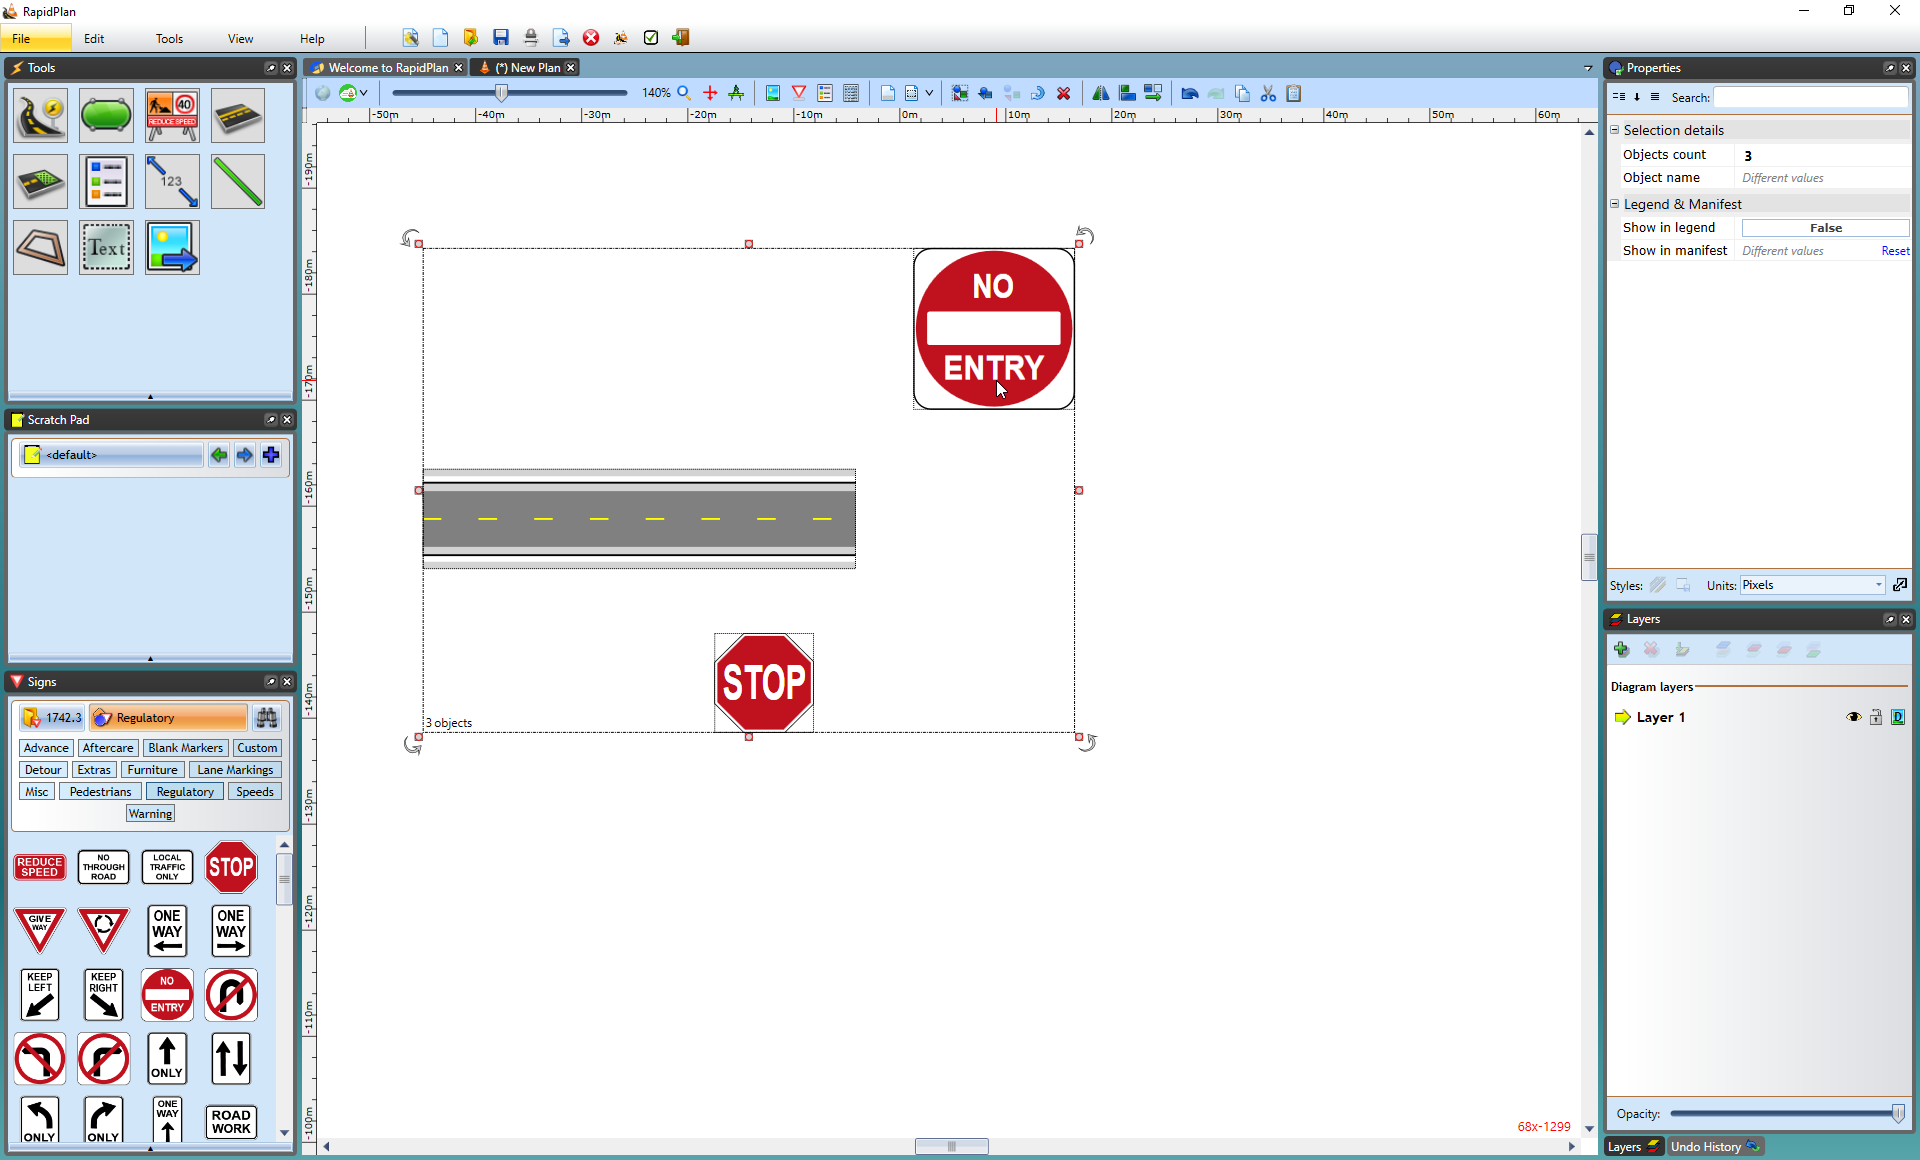
Task: Switch to Undo History tab
Action: [1714, 1147]
